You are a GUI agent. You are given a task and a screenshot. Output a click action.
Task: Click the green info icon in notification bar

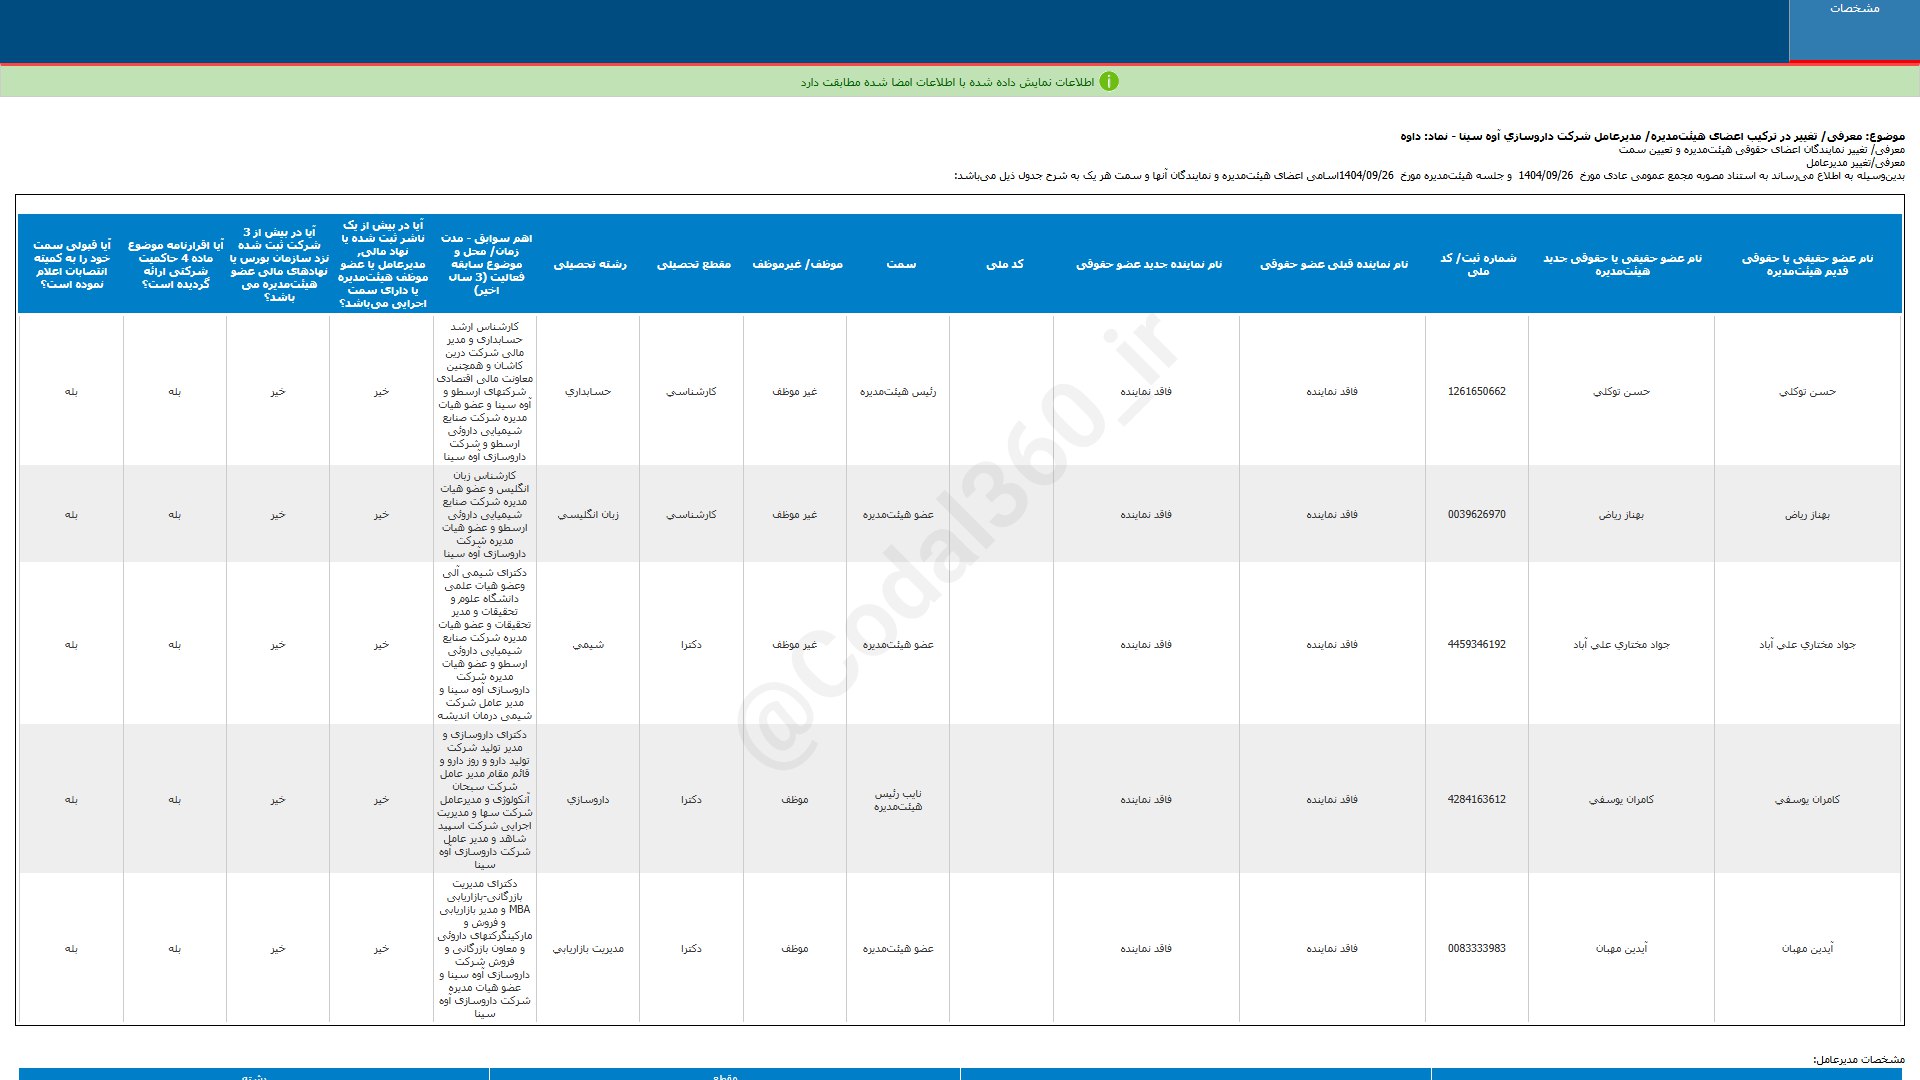pyautogui.click(x=1108, y=82)
